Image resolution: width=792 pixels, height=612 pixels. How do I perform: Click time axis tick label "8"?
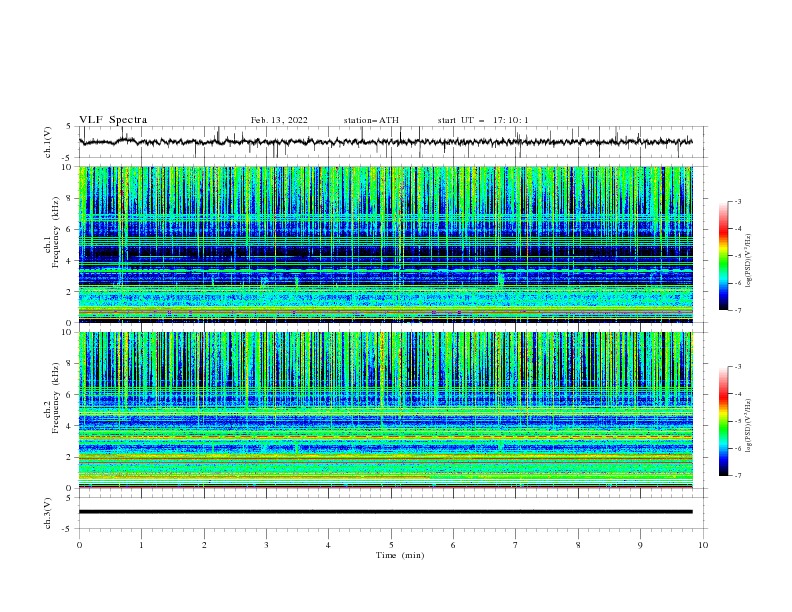click(x=578, y=545)
